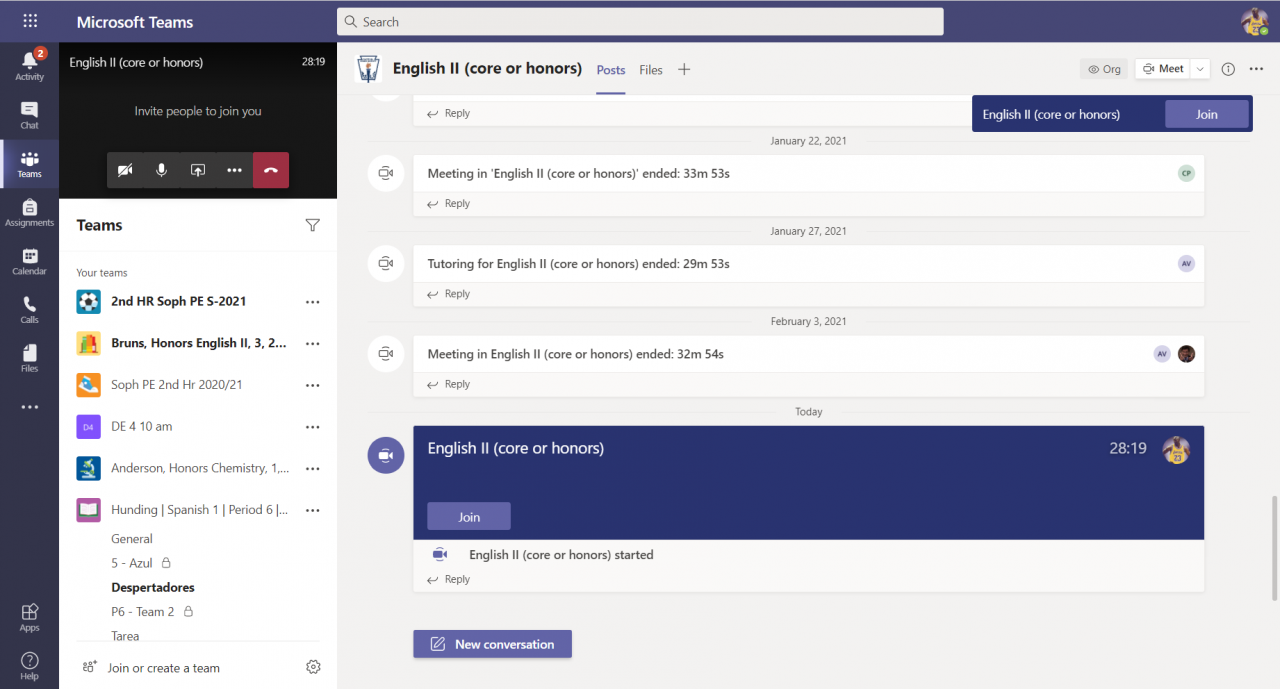The height and width of the screenshot is (689, 1280).
Task: Join meeting from top banner
Action: 1207,114
